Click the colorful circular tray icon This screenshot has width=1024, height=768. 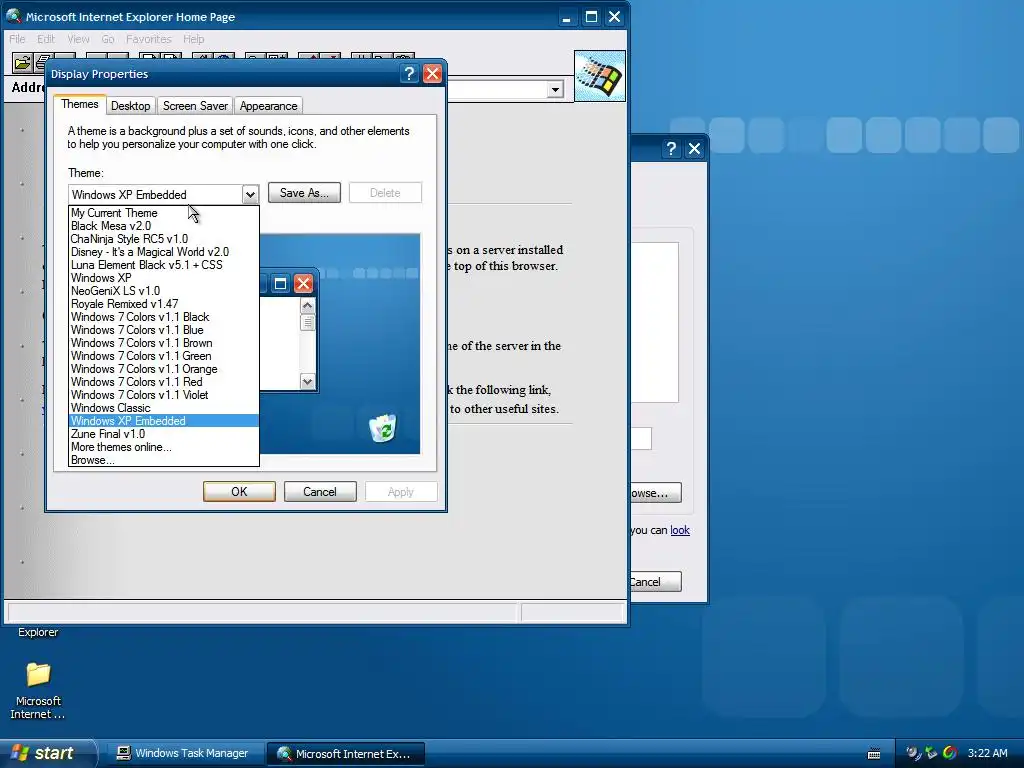coord(950,753)
